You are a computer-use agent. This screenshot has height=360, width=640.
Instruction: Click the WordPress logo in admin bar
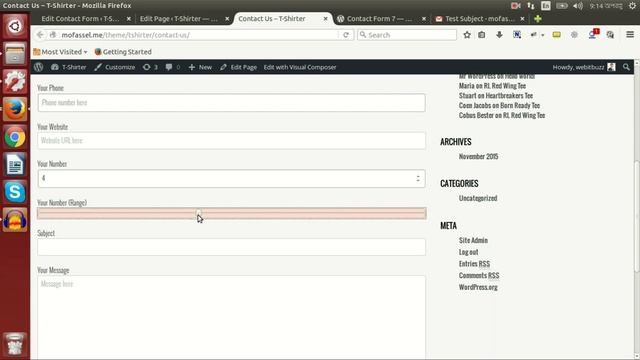[38, 67]
